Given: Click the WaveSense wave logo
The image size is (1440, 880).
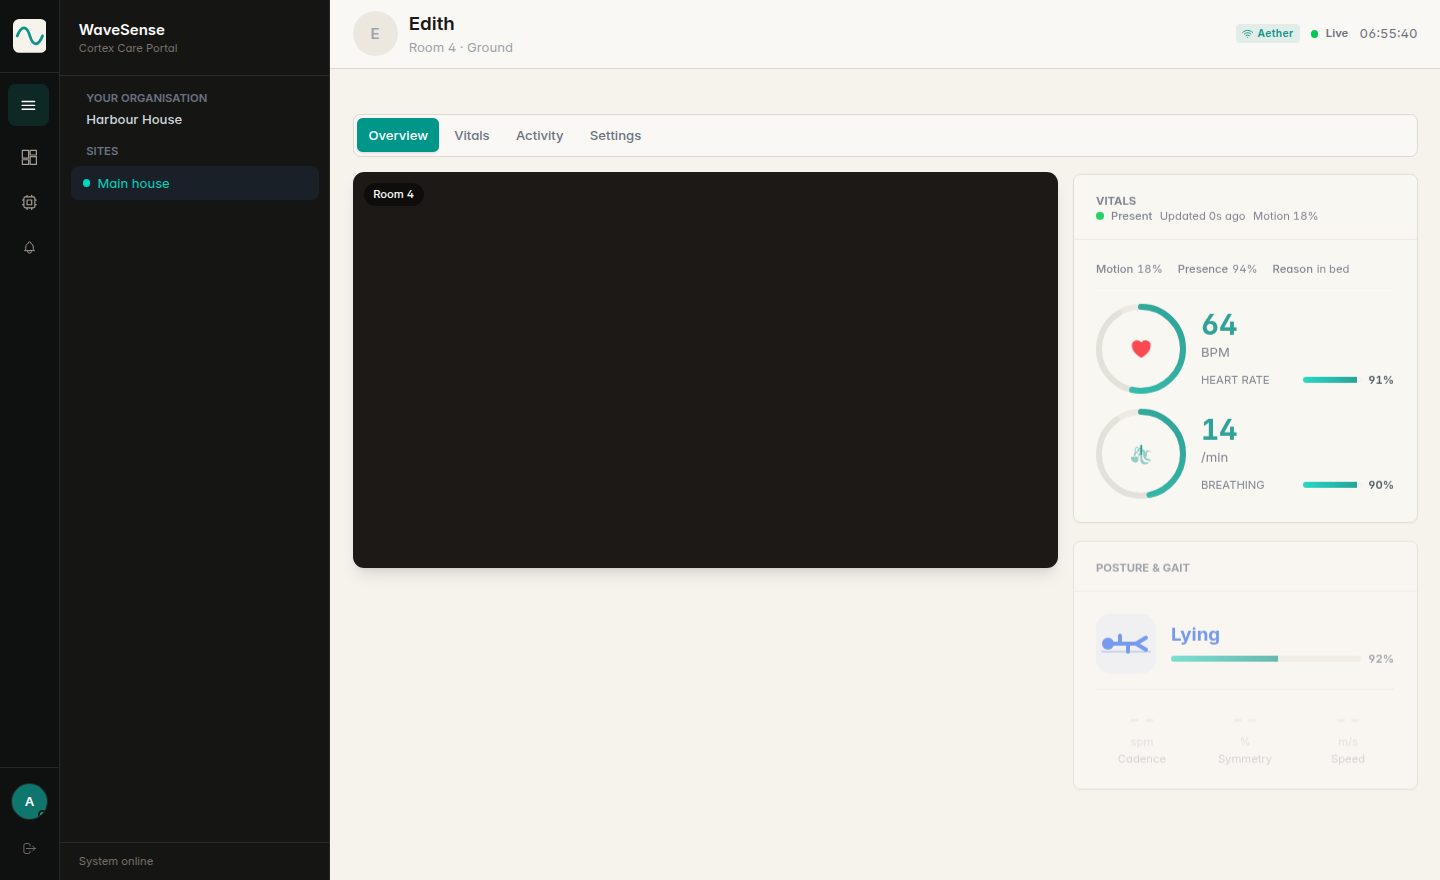Looking at the screenshot, I should [x=29, y=36].
